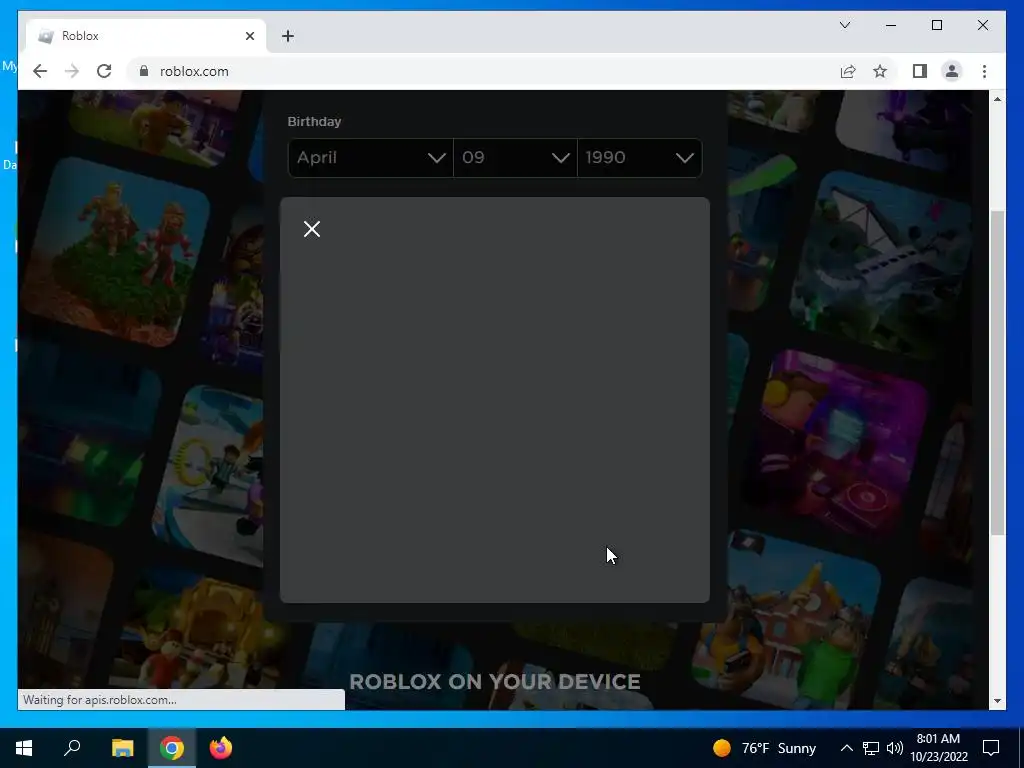Open the Windows notification center
Image resolution: width=1024 pixels, height=768 pixels.
[x=991, y=748]
